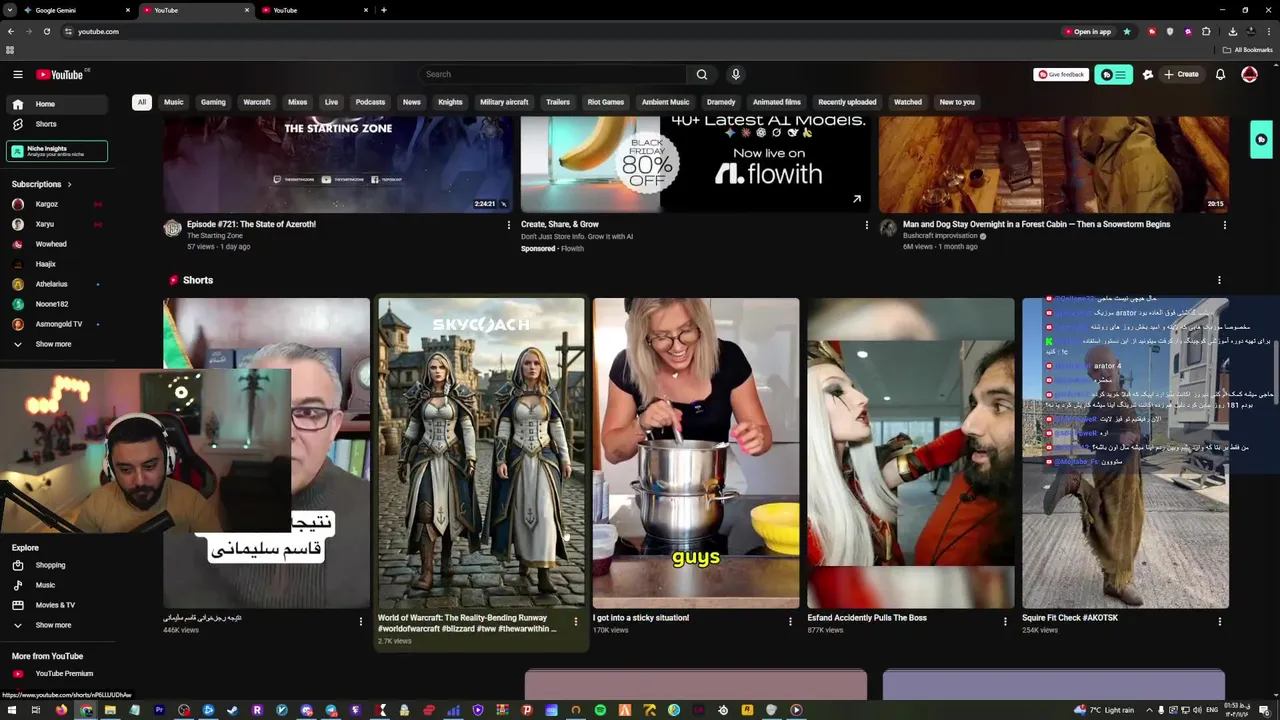Viewport: 1280px width, 720px height.
Task: Open Movies & TV in Explore
Action: point(56,605)
